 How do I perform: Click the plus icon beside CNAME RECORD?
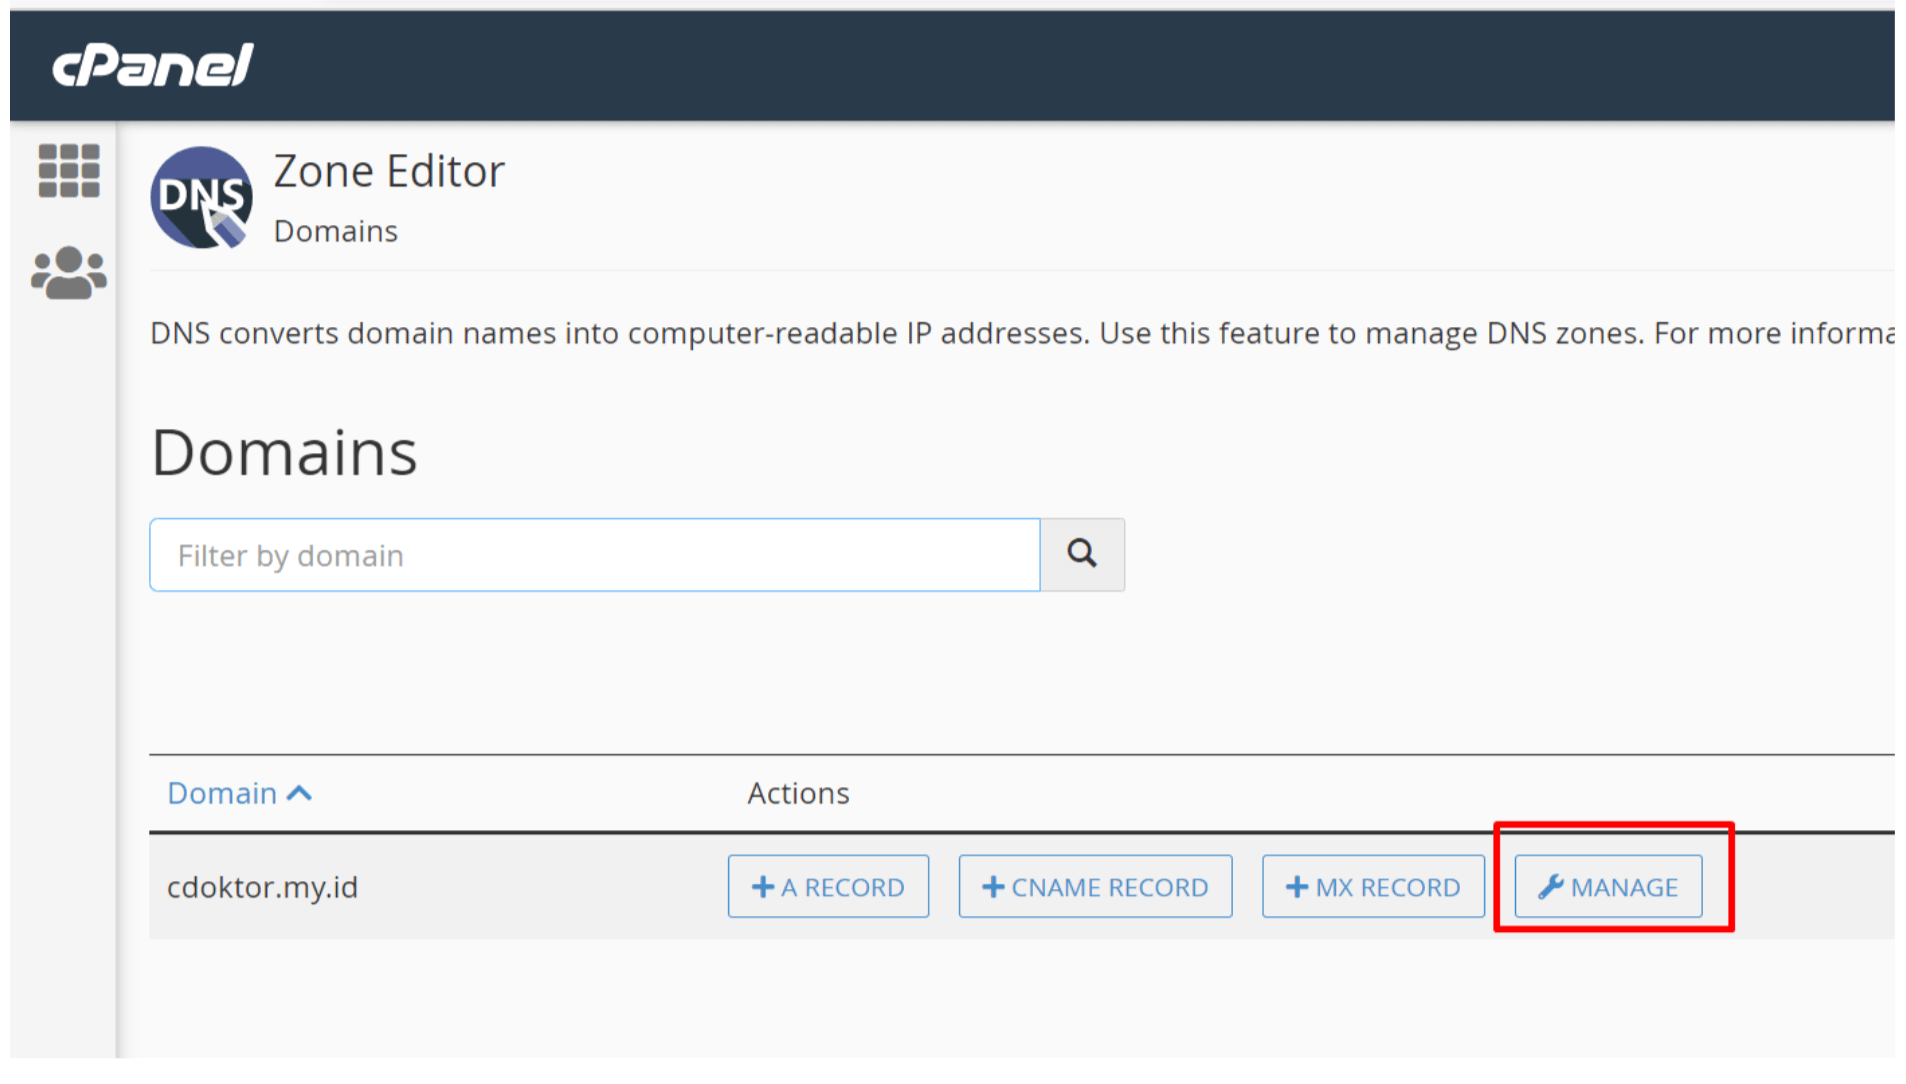click(993, 887)
